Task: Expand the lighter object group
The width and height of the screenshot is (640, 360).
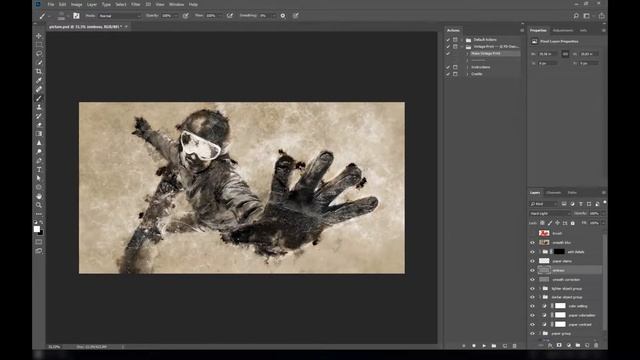Action: point(540,289)
